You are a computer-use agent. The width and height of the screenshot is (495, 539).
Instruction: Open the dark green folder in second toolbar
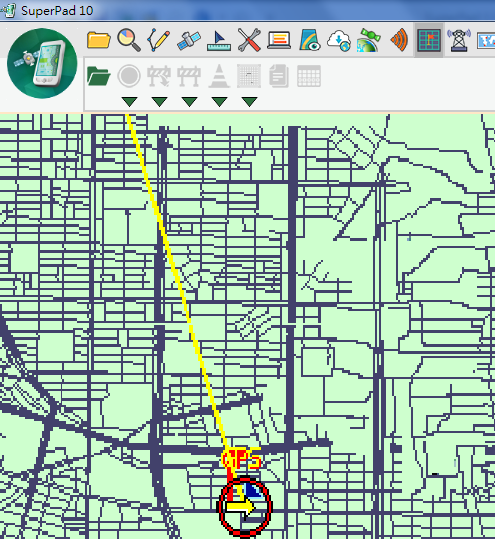pyautogui.click(x=99, y=76)
